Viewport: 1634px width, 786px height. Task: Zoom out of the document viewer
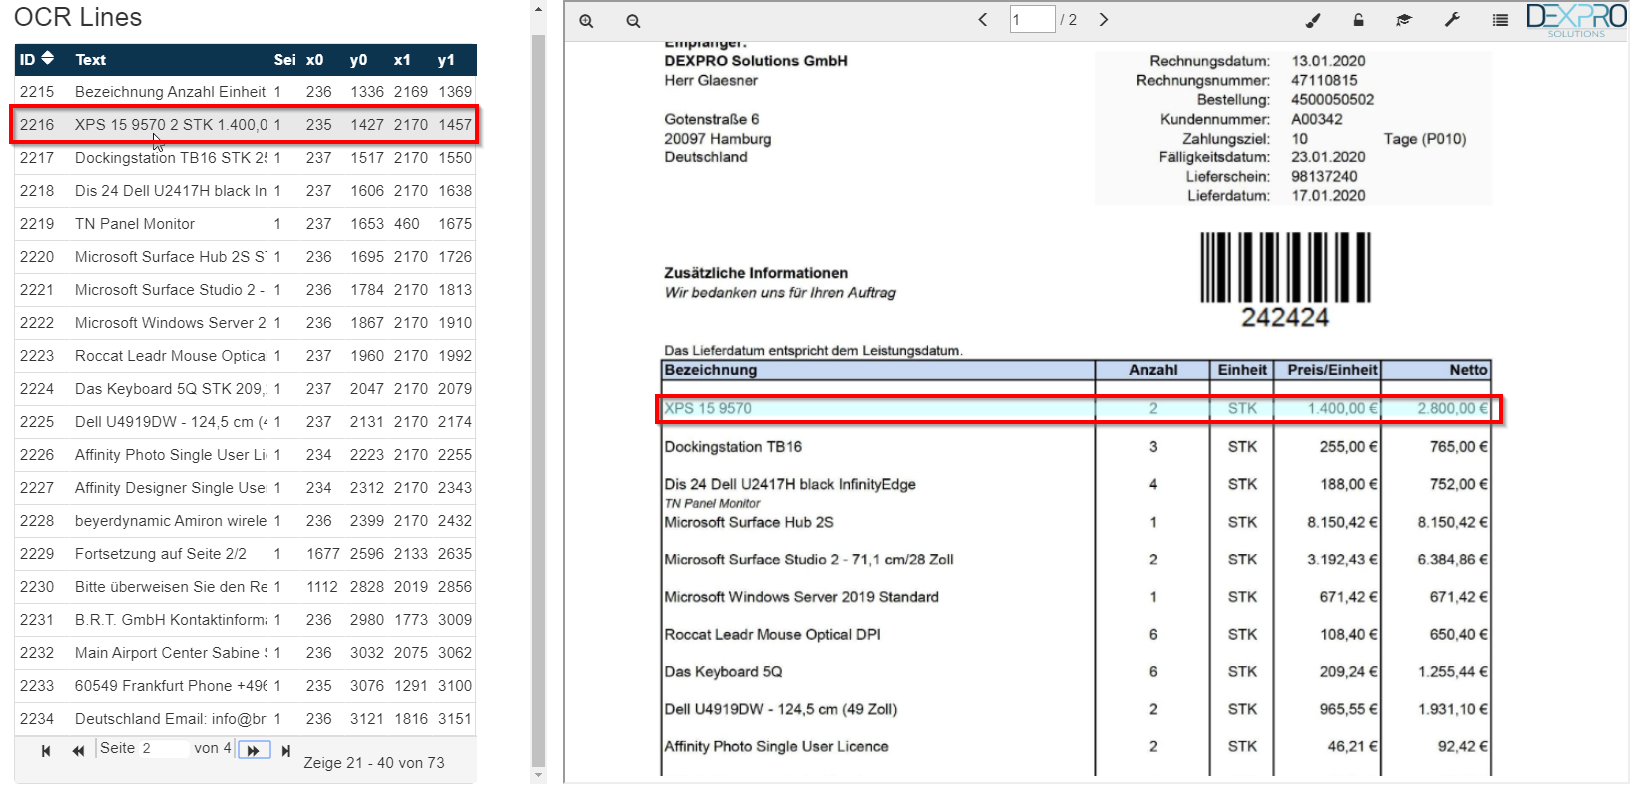click(x=633, y=21)
